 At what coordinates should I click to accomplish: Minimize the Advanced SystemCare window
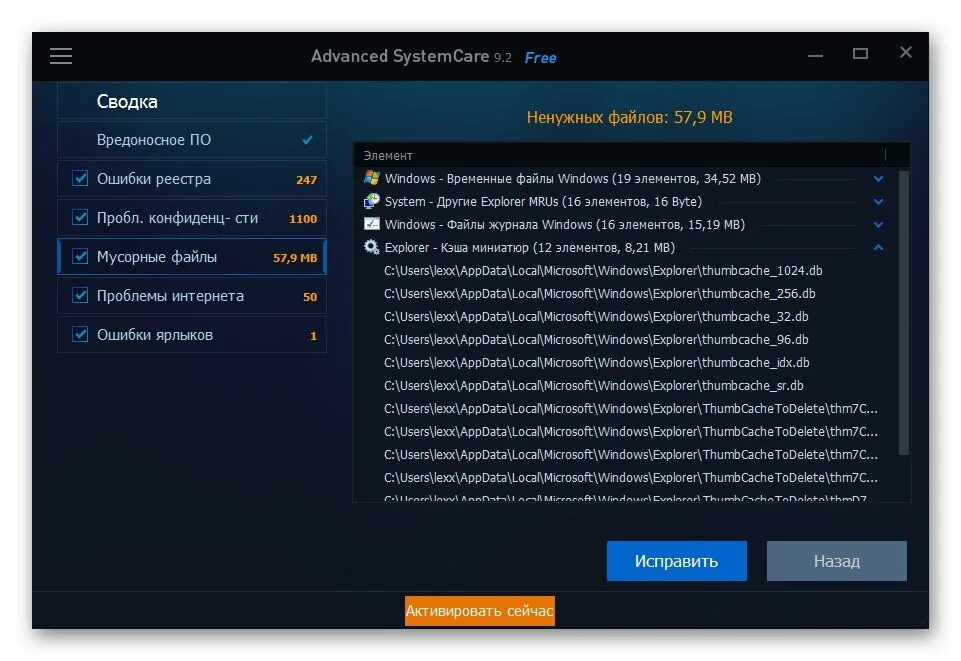(815, 55)
